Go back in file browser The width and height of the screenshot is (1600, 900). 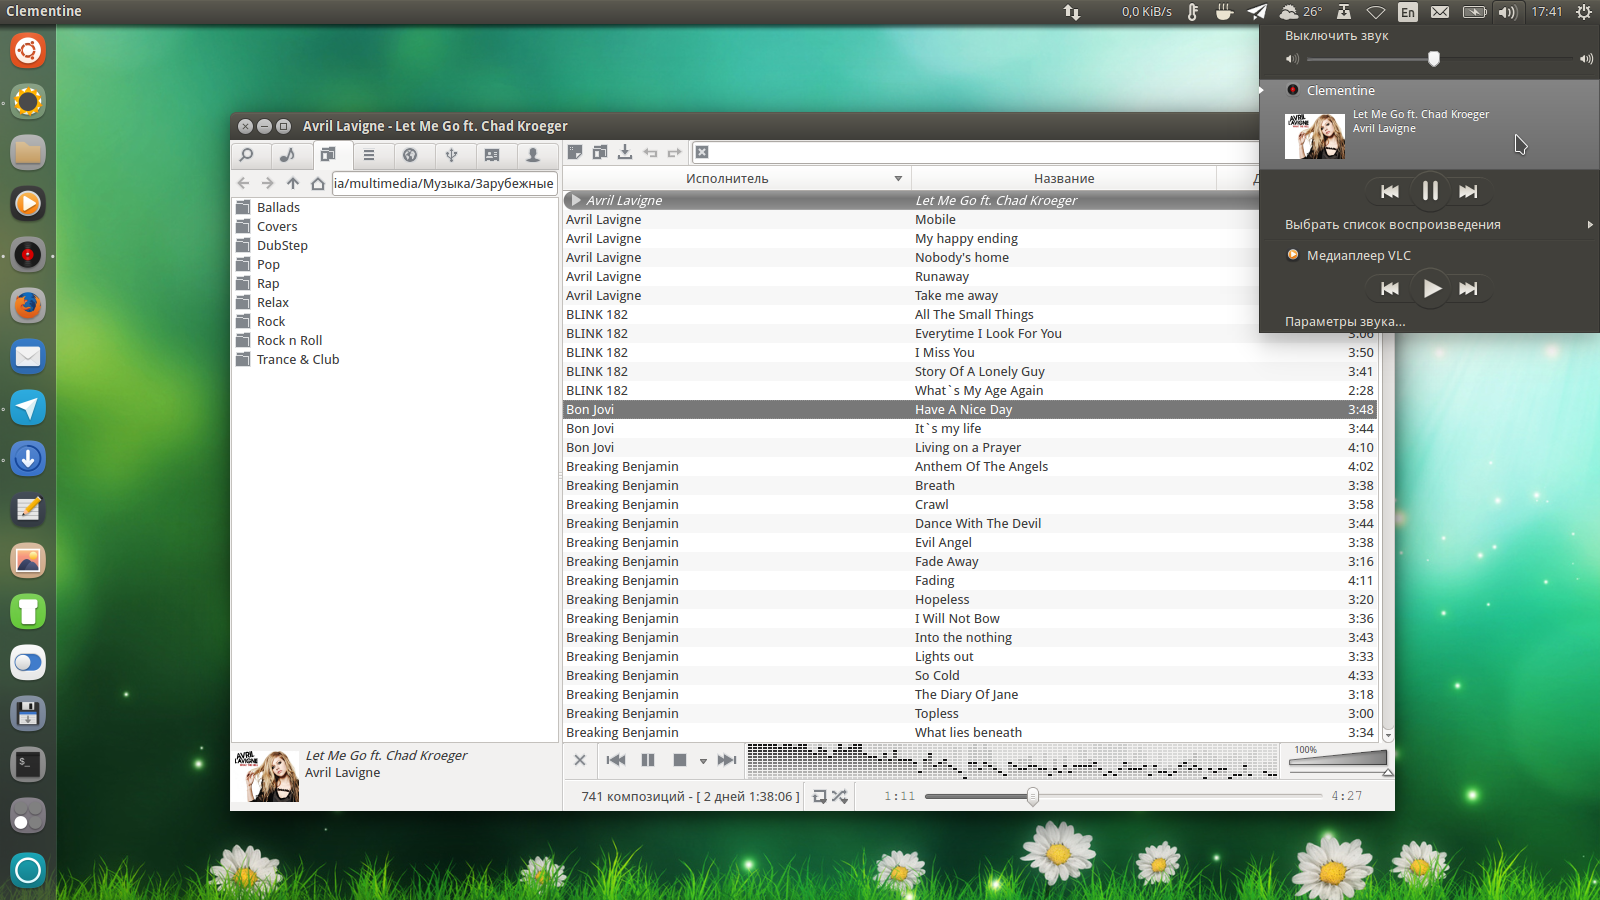pyautogui.click(x=243, y=183)
